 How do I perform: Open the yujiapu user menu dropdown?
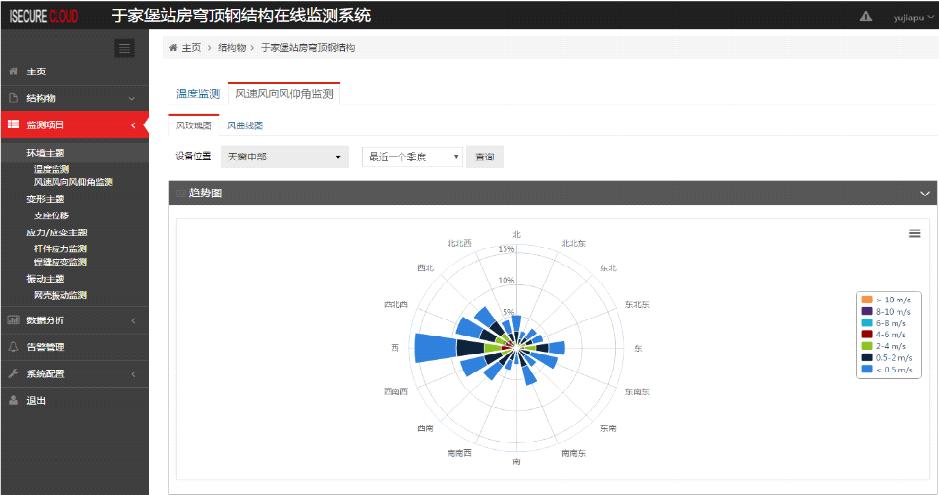click(913, 17)
